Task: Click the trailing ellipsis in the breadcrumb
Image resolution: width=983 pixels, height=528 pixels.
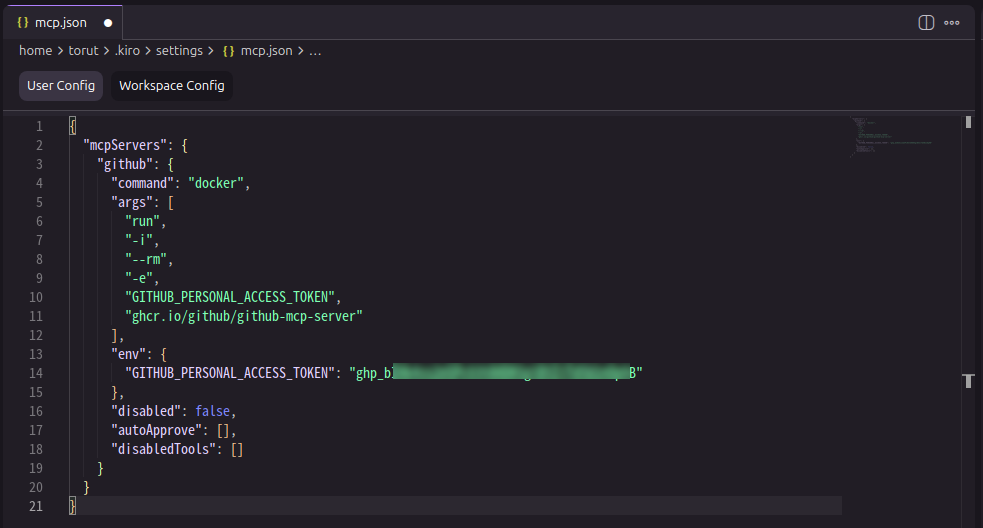Action: [315, 50]
